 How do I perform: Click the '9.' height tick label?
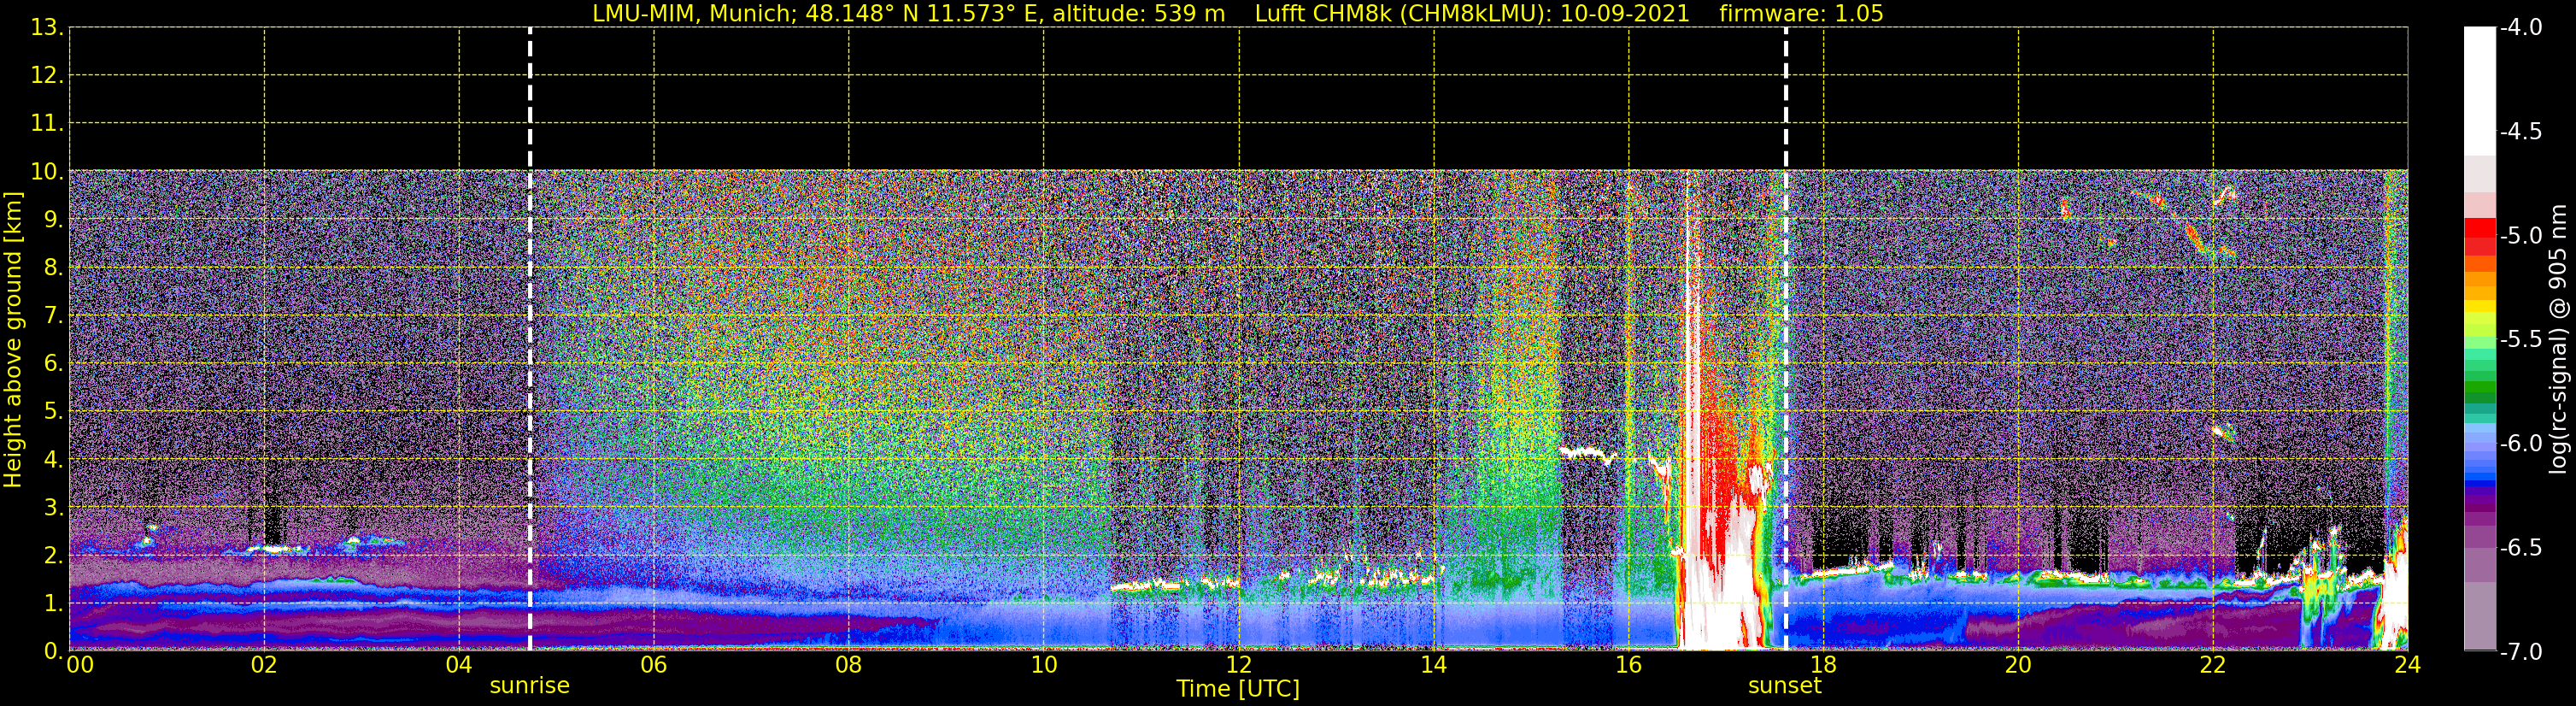point(53,220)
